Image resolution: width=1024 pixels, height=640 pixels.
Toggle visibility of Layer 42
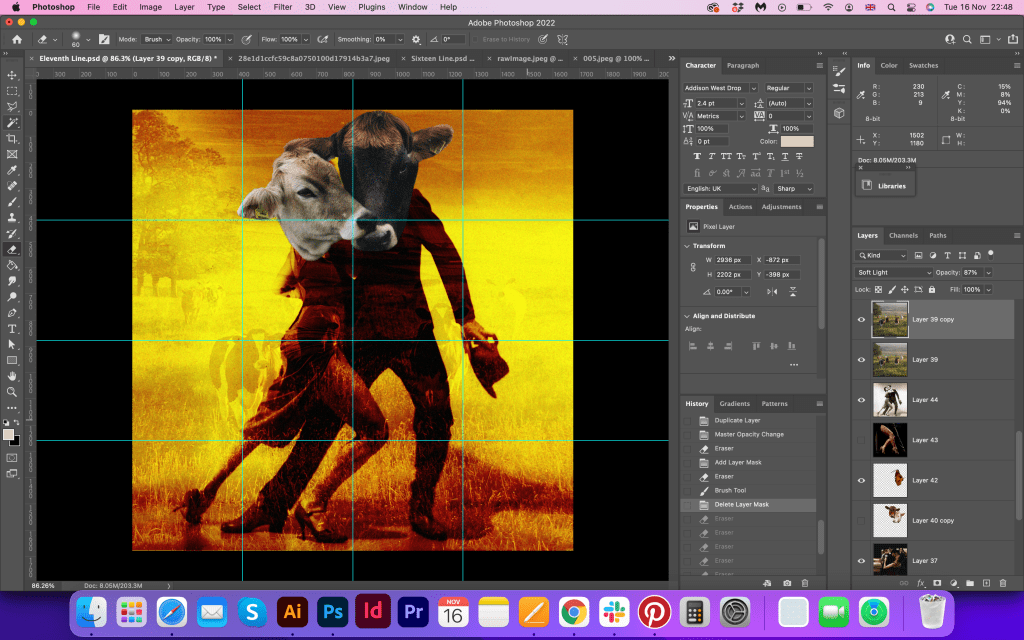click(x=861, y=480)
